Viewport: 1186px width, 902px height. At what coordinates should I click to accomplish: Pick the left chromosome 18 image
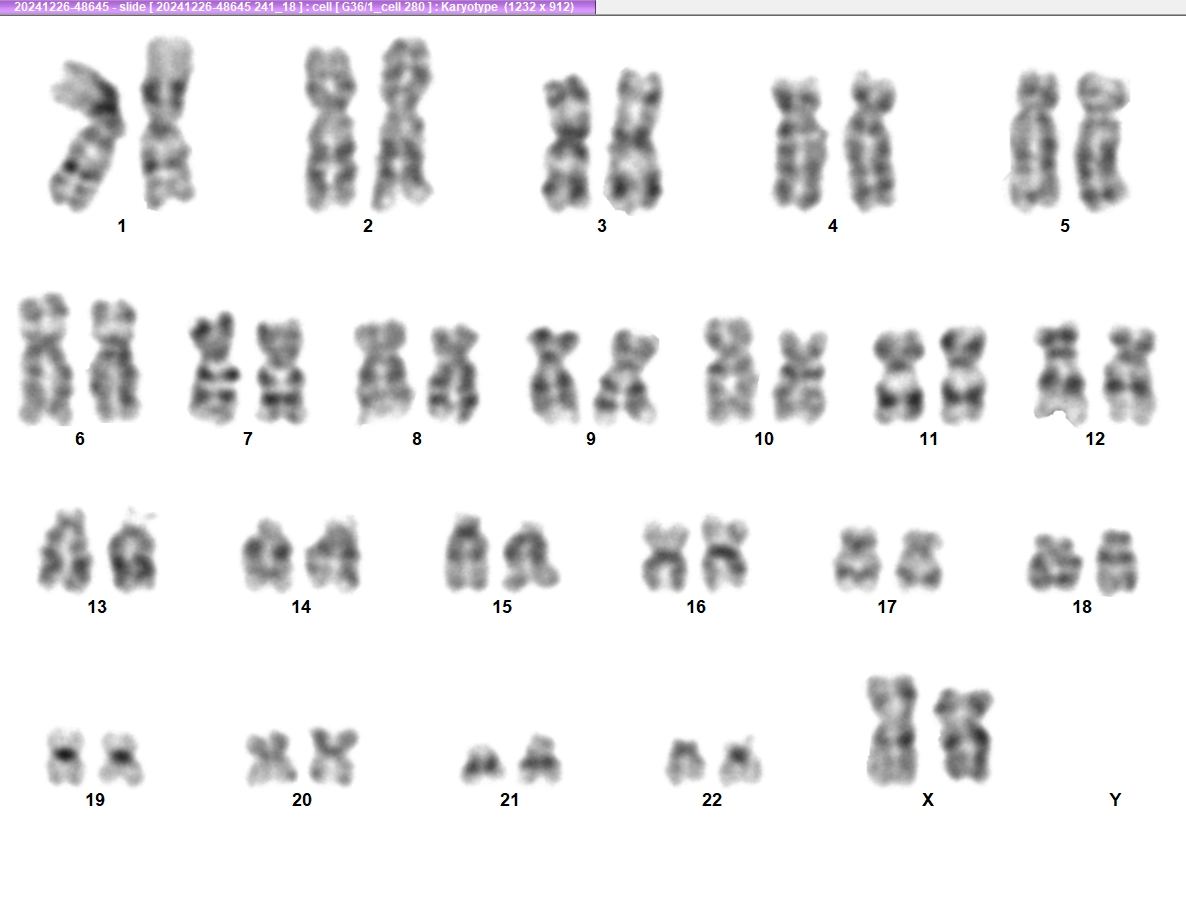(x=1054, y=563)
